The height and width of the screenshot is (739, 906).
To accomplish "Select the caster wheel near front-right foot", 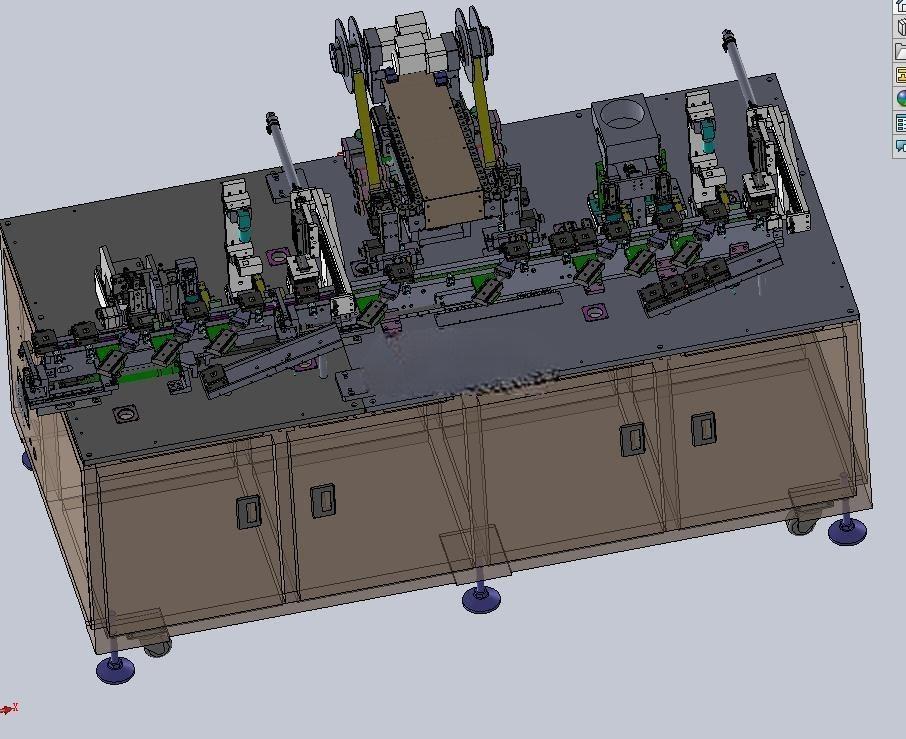I will tap(802, 524).
